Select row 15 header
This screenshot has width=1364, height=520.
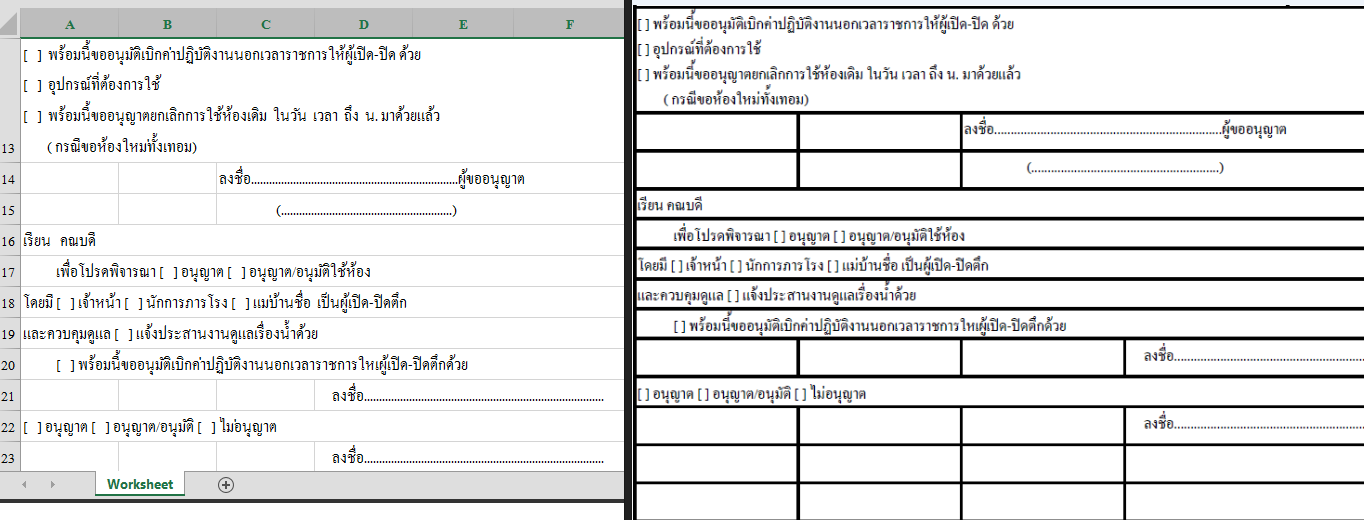(x=10, y=209)
